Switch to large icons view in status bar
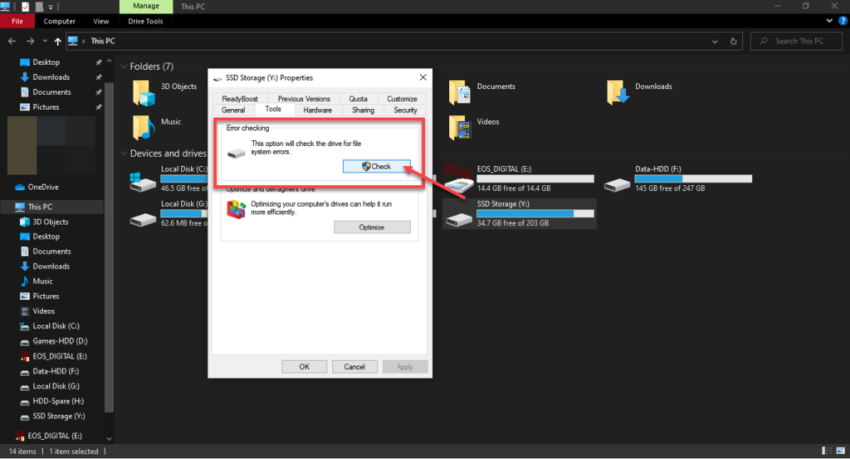The width and height of the screenshot is (850, 459). tap(841, 451)
